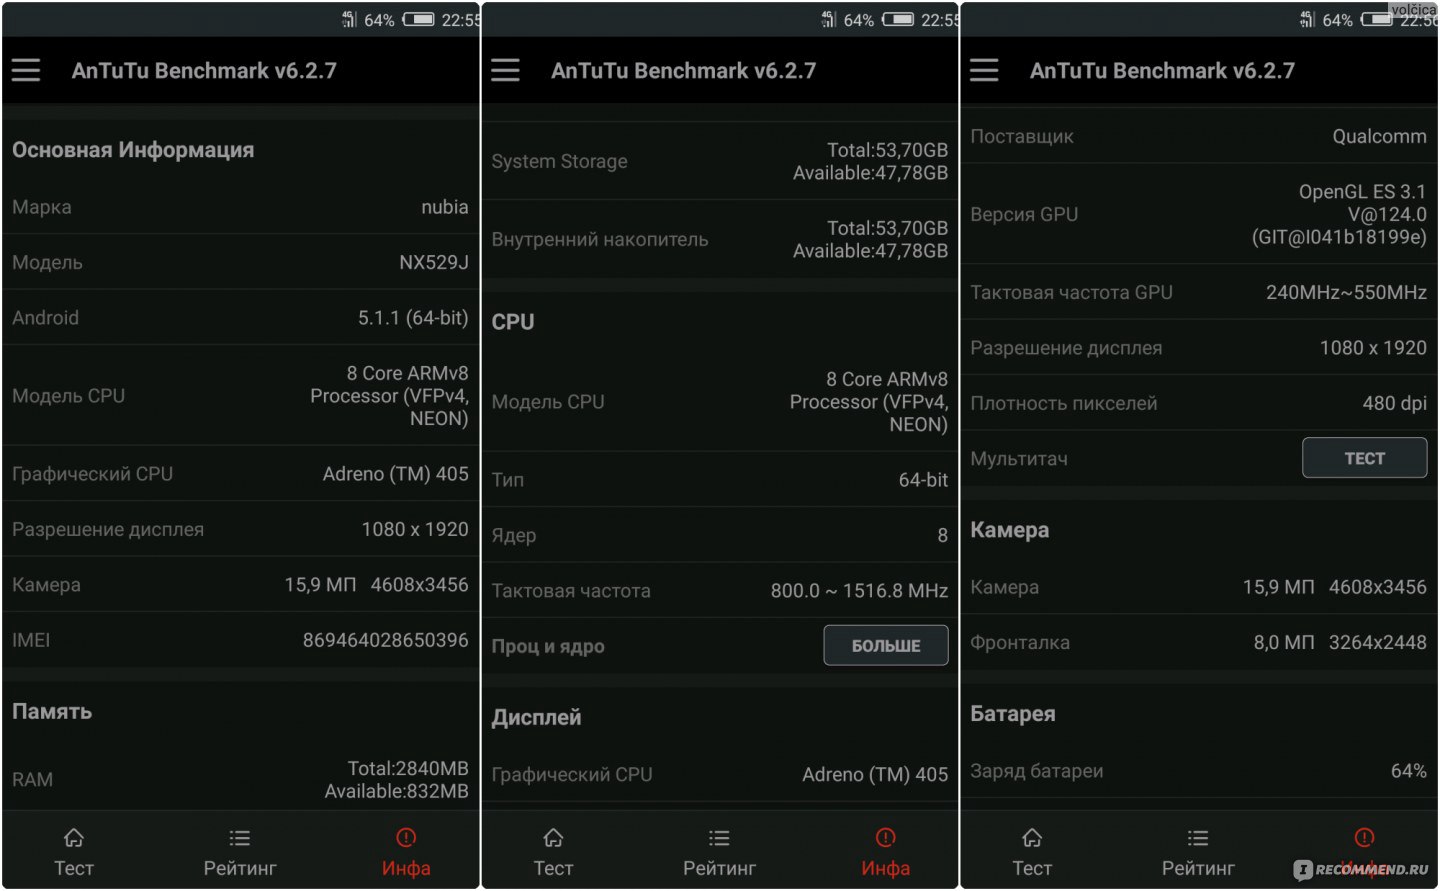Select the Тип 64-bit row
Screen dimensions: 1440x891
[719, 480]
